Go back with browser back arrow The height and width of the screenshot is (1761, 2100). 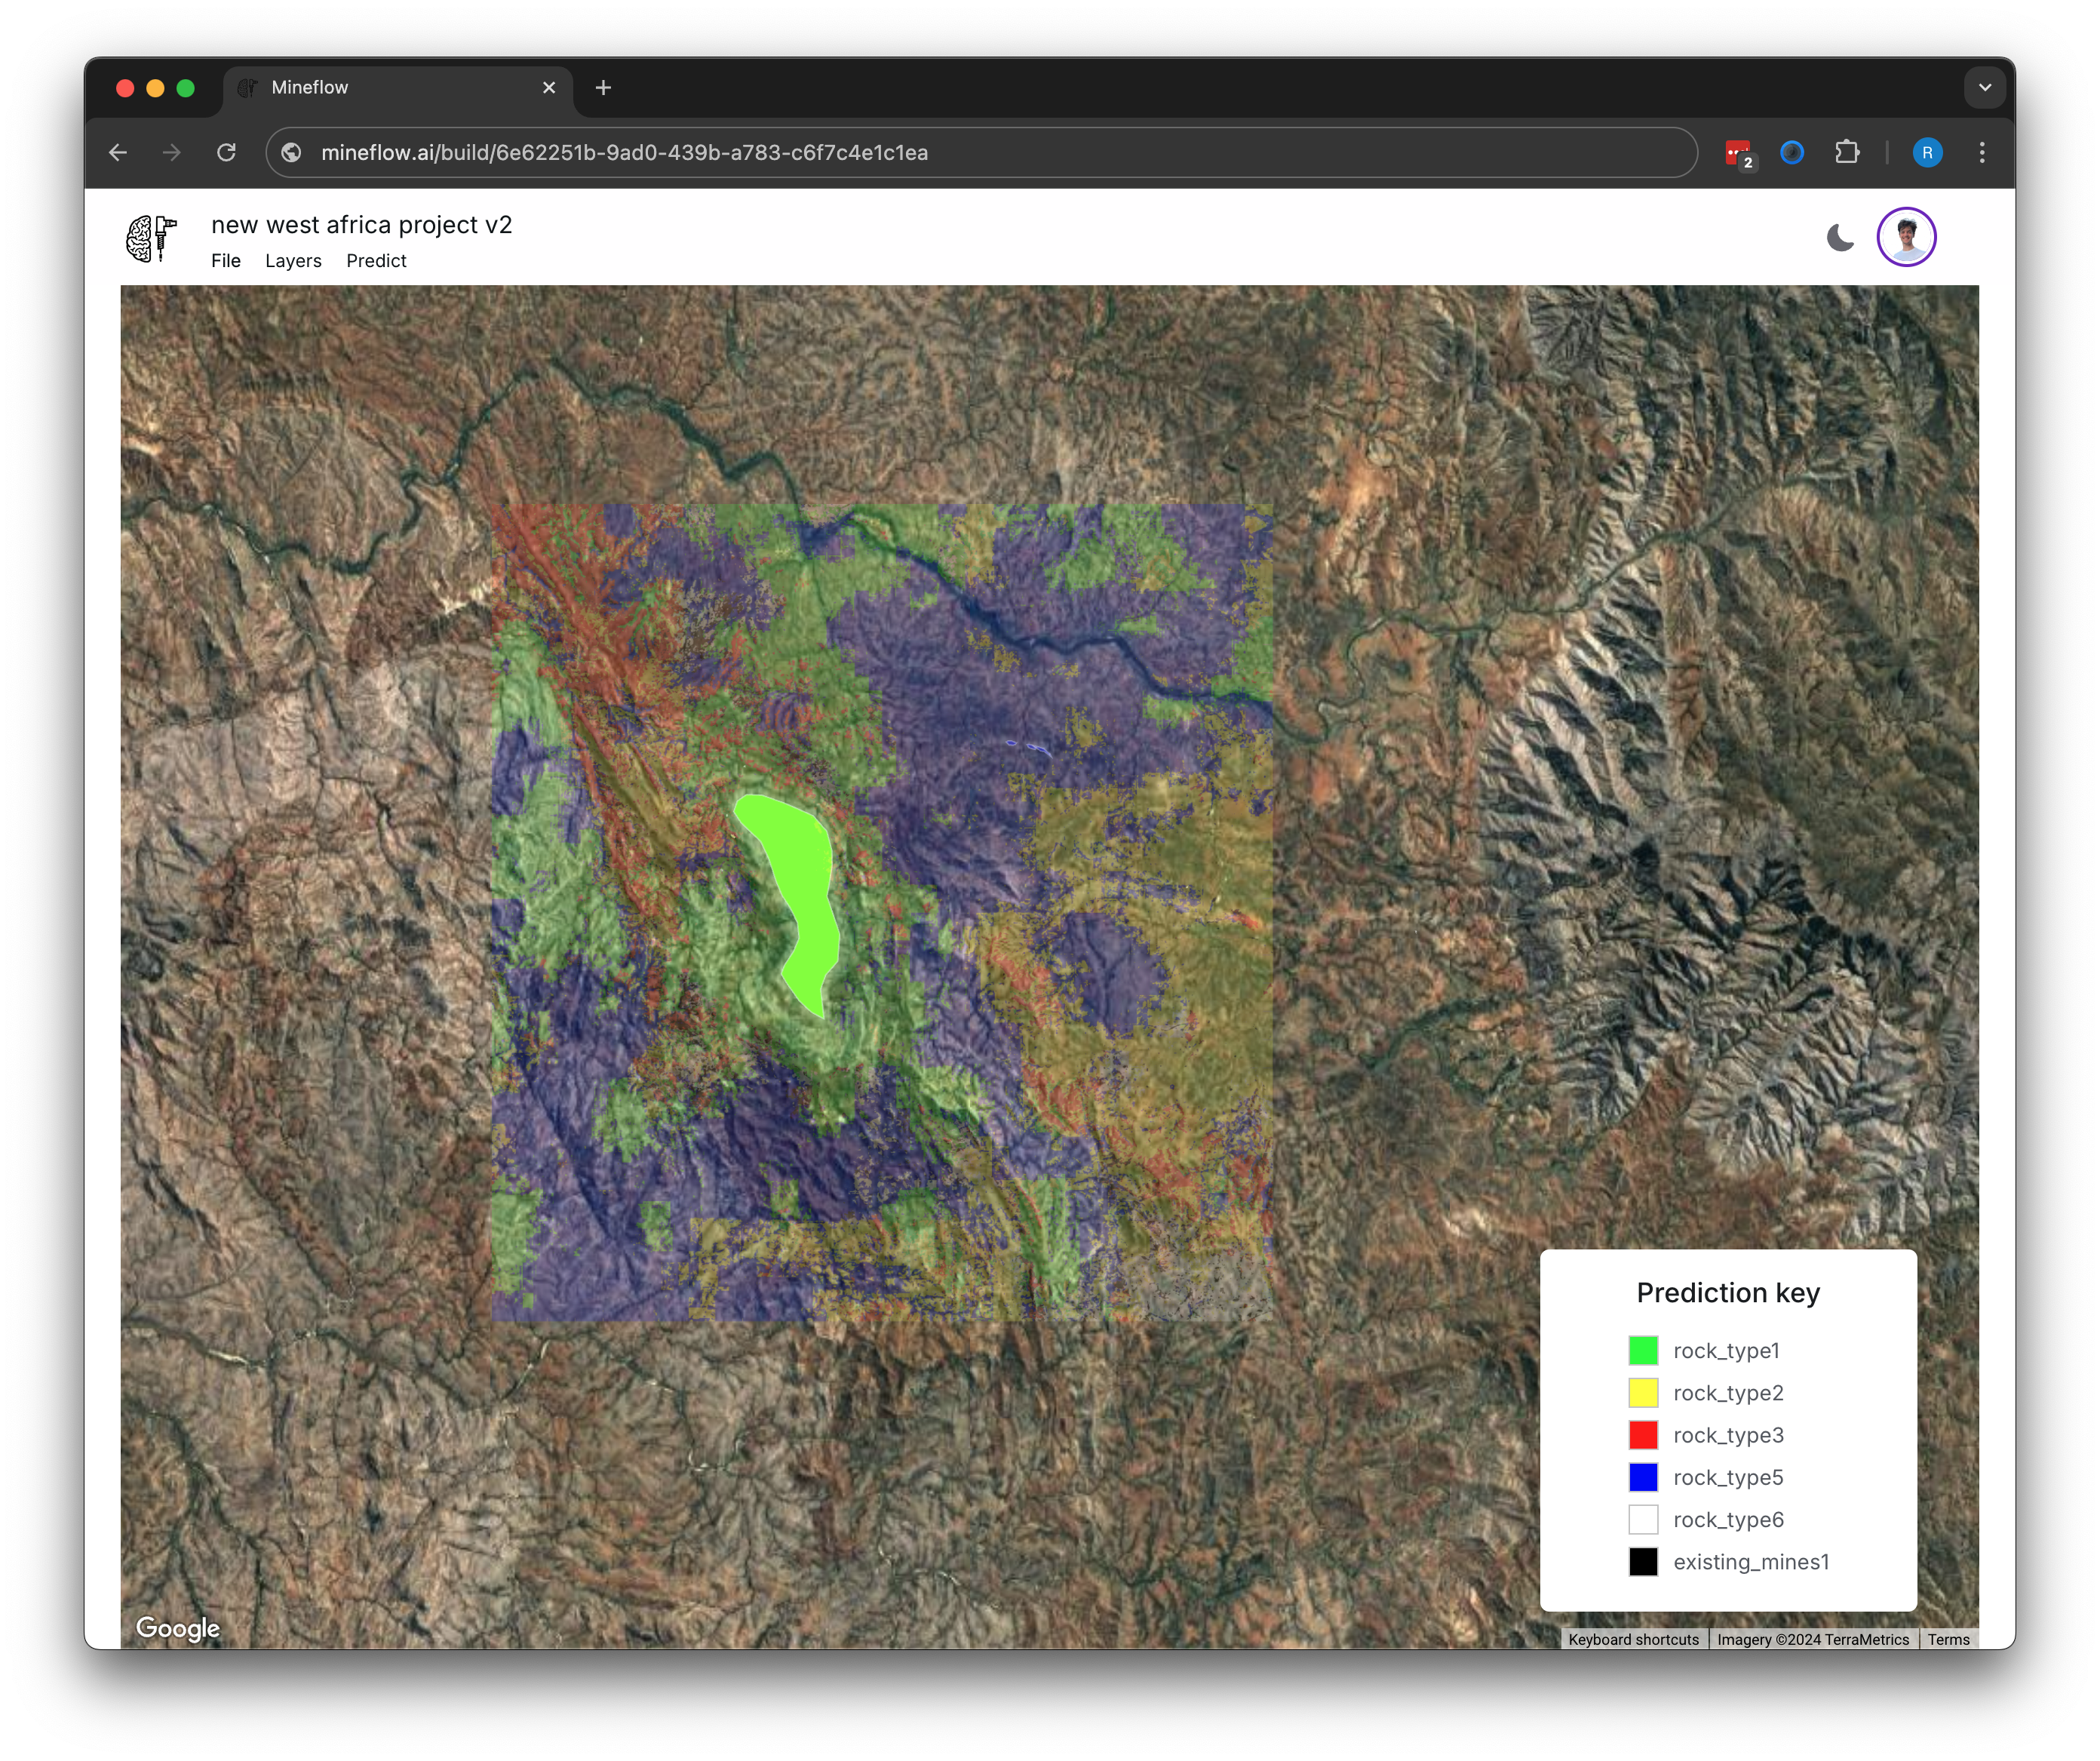click(118, 152)
